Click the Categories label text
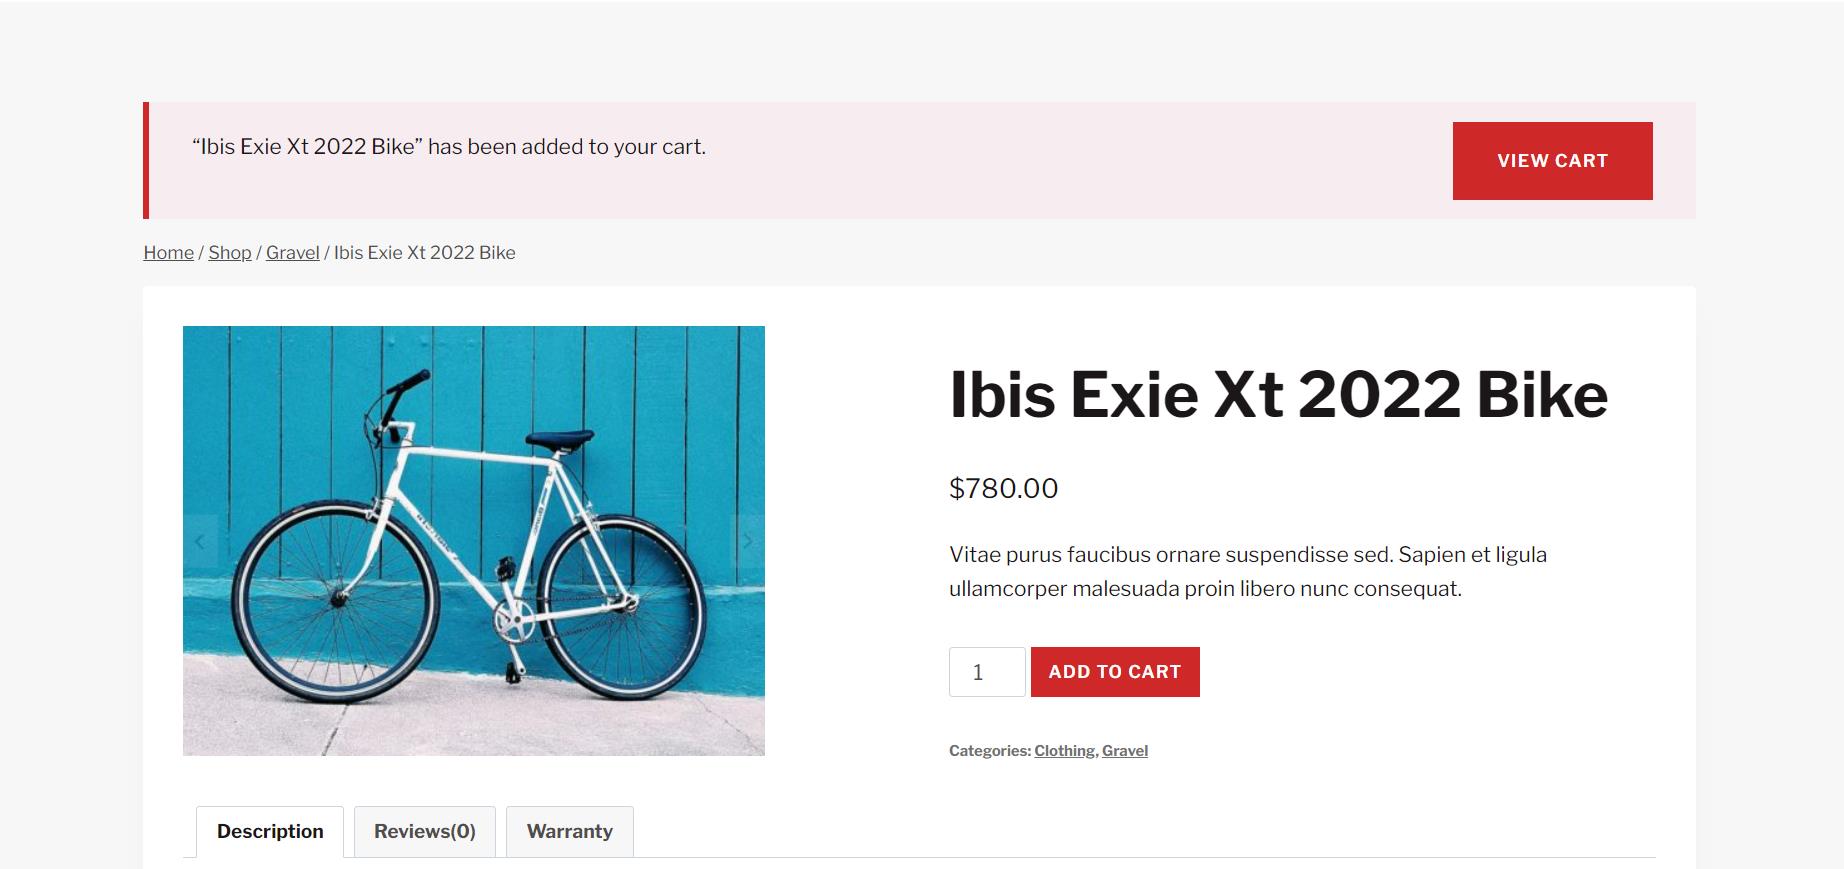Screen dimensions: 1844x869 coord(989,751)
